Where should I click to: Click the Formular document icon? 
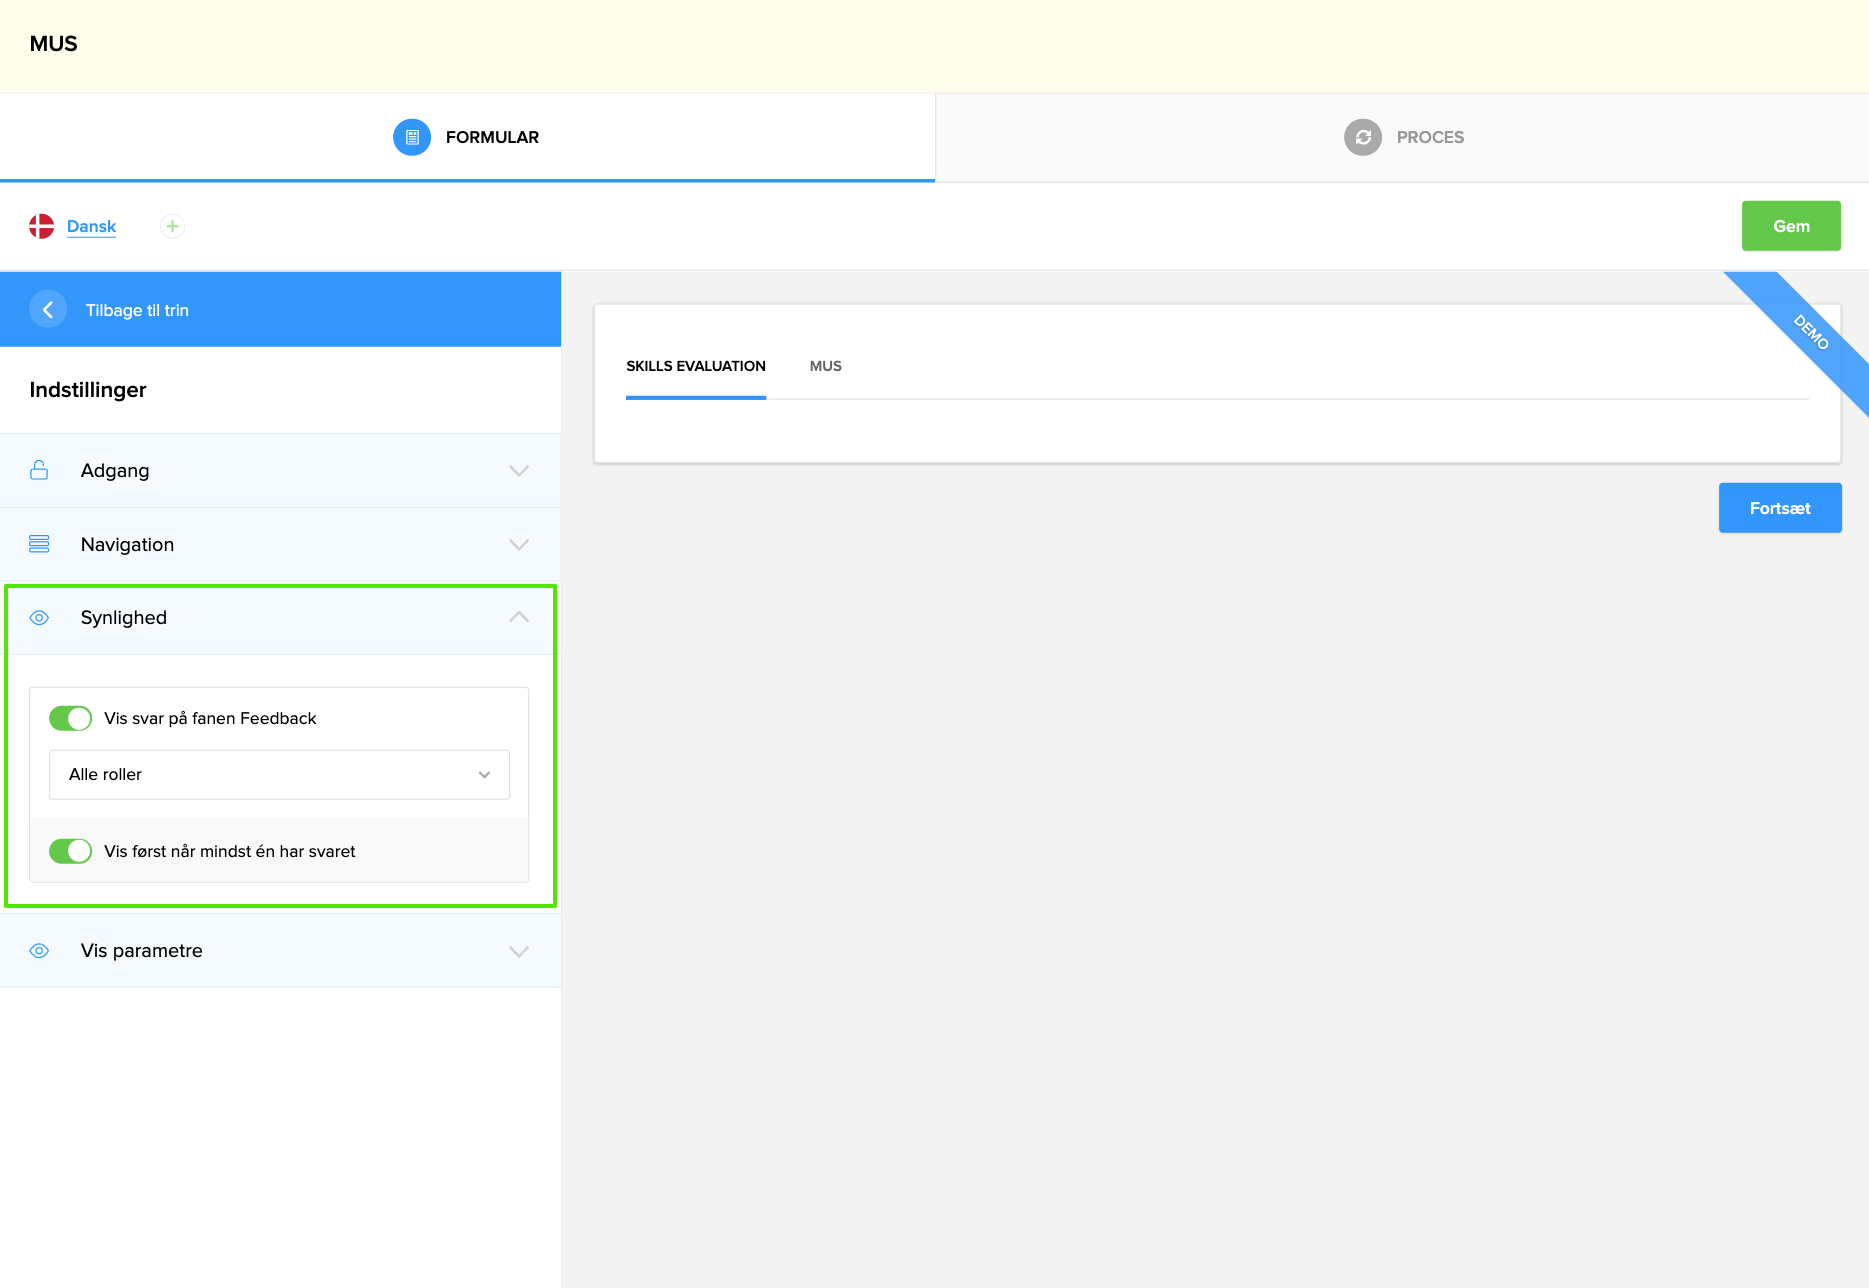[412, 137]
